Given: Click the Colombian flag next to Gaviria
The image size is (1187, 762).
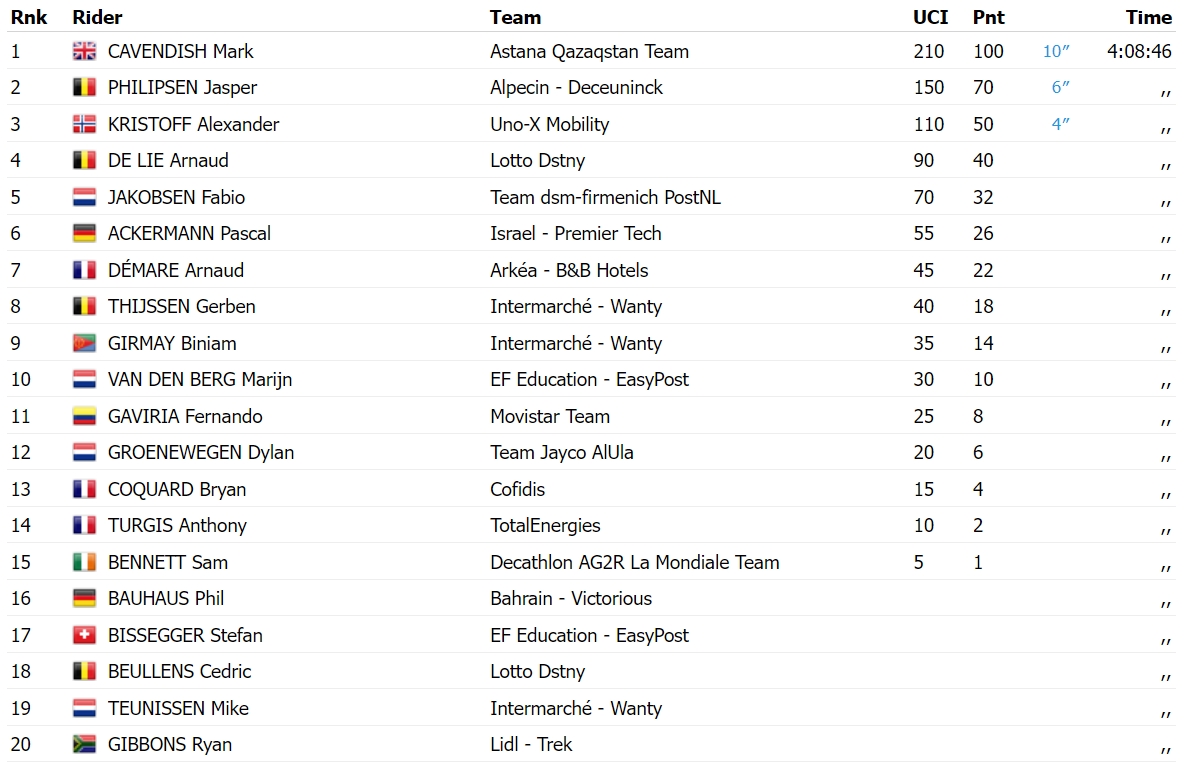Looking at the screenshot, I should 84,416.
